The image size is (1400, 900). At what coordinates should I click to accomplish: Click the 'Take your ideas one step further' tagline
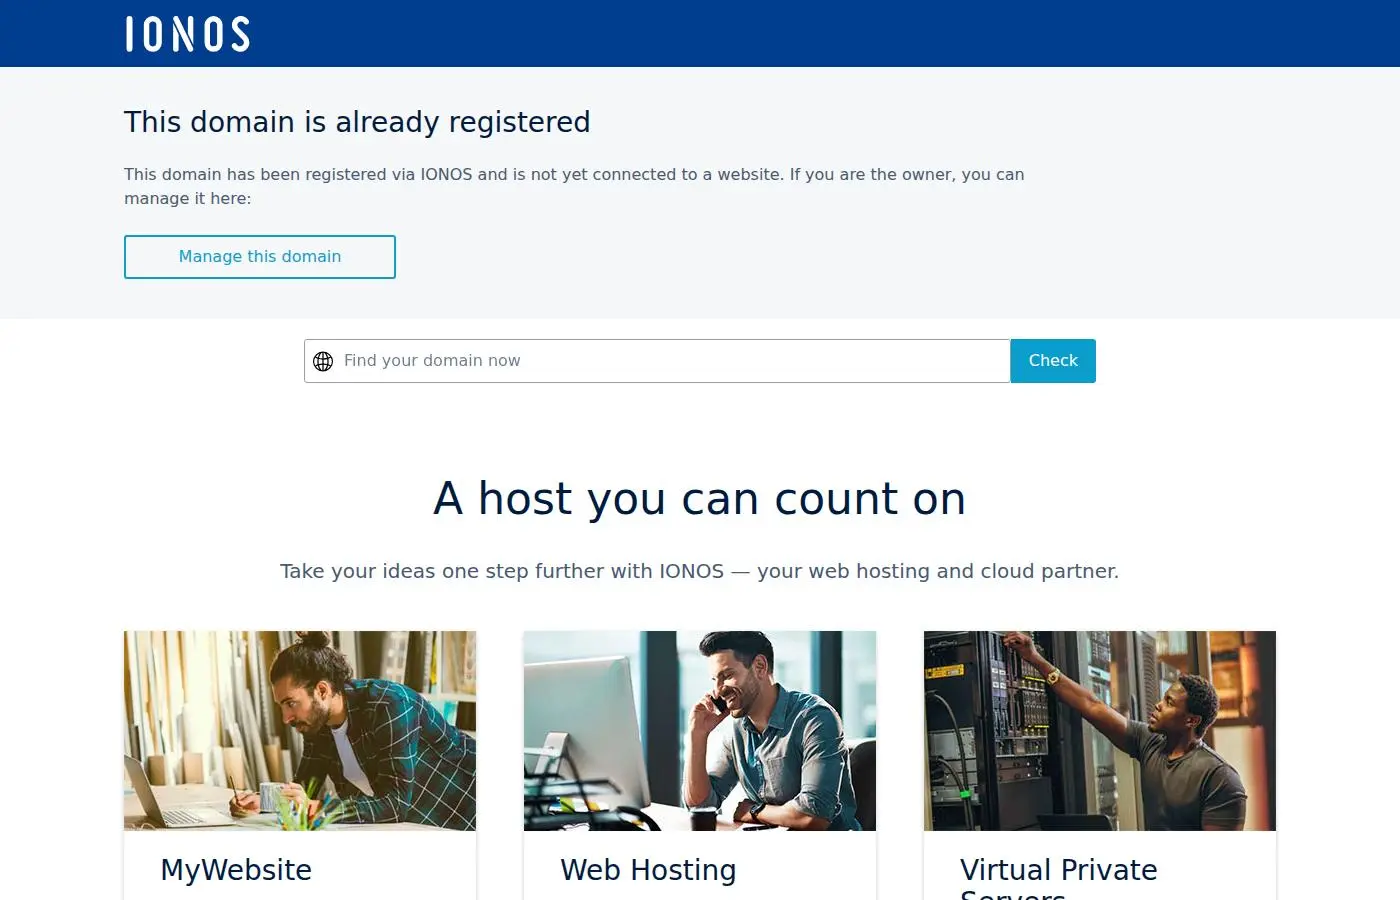click(x=700, y=571)
